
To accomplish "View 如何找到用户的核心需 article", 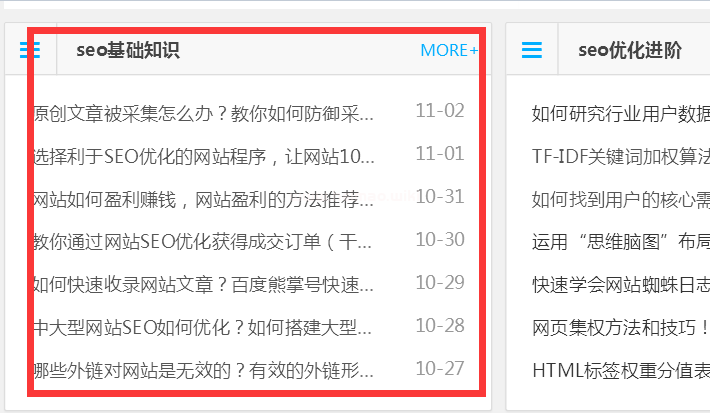I will (620, 199).
